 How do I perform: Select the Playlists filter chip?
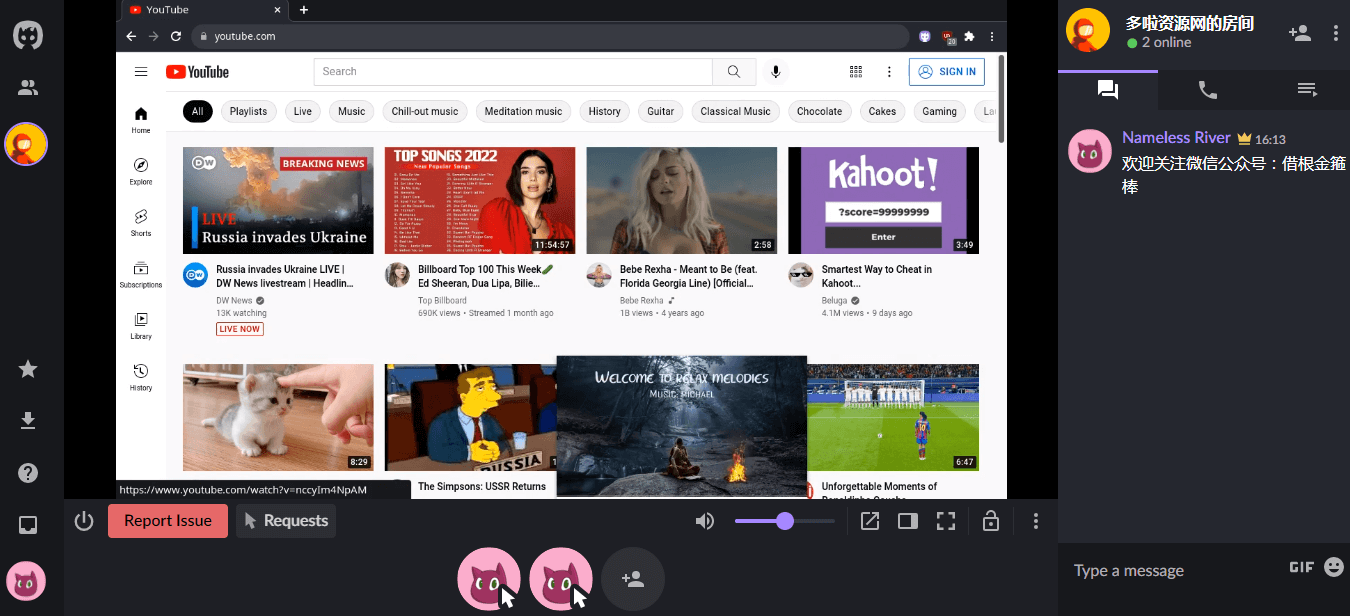coord(248,111)
